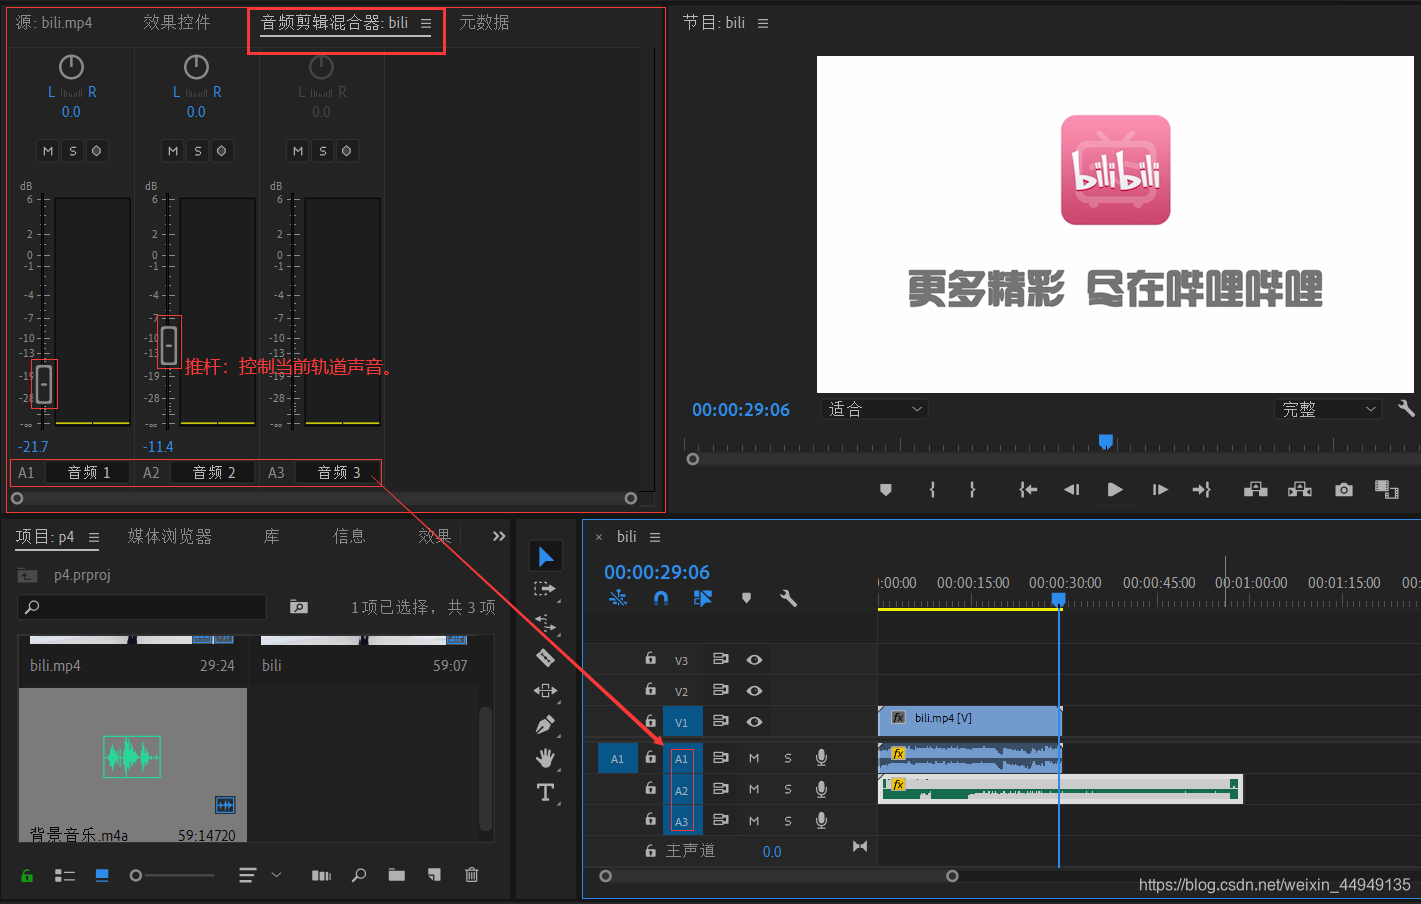This screenshot has width=1421, height=904.
Task: Click the Find magnifier icon at project bottom
Action: (x=359, y=875)
